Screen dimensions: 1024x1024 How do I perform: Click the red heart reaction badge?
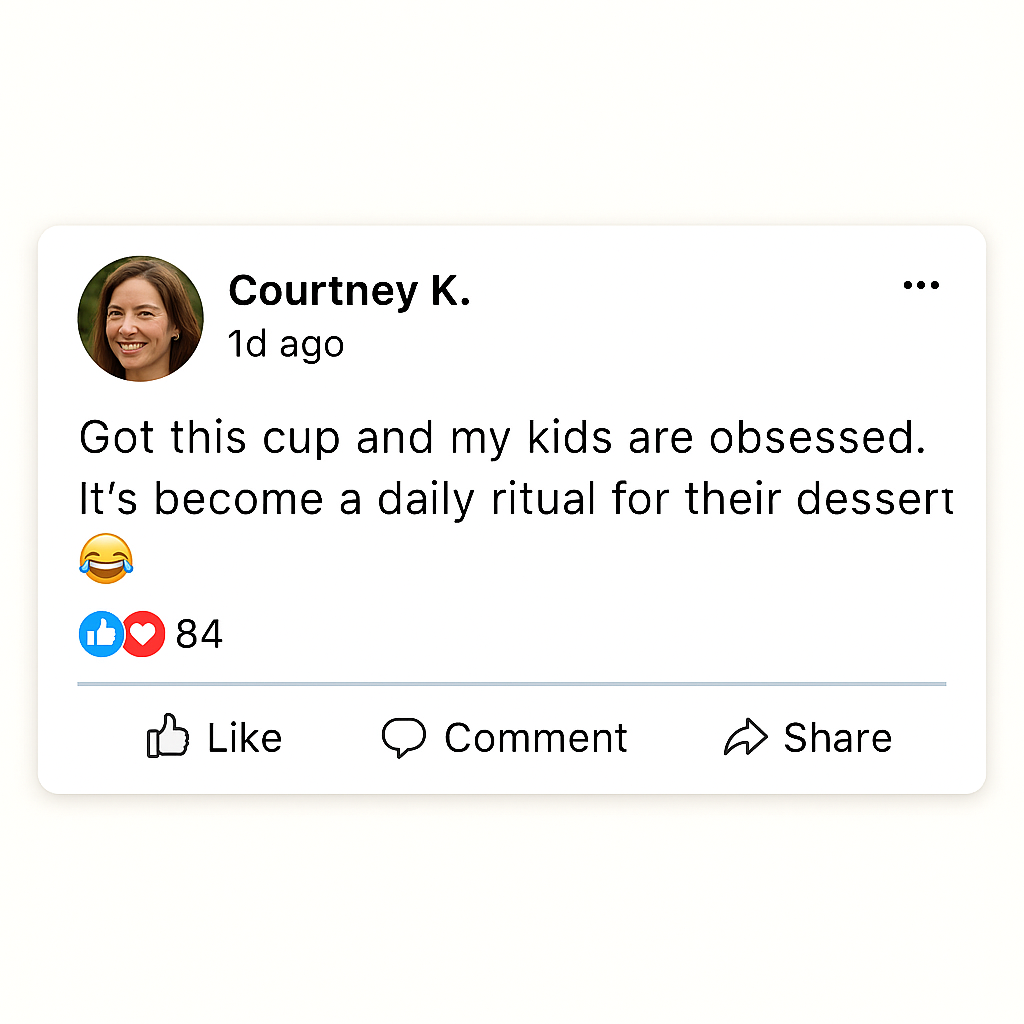tap(144, 634)
